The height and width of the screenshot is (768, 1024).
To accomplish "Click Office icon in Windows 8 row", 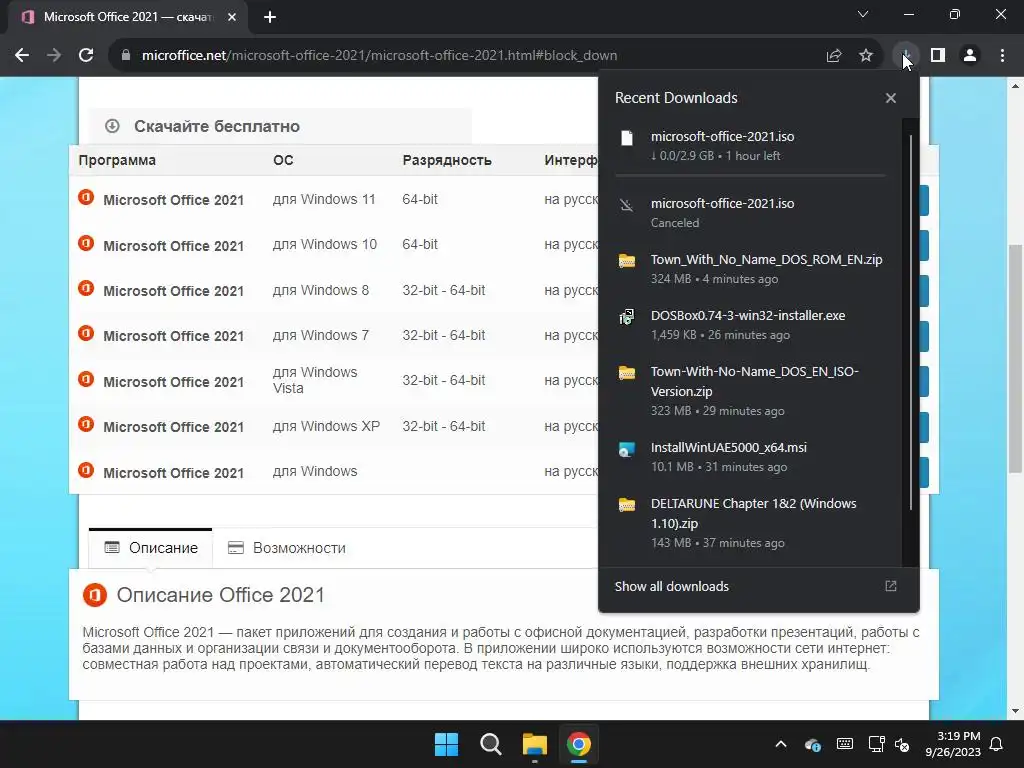I will [86, 288].
